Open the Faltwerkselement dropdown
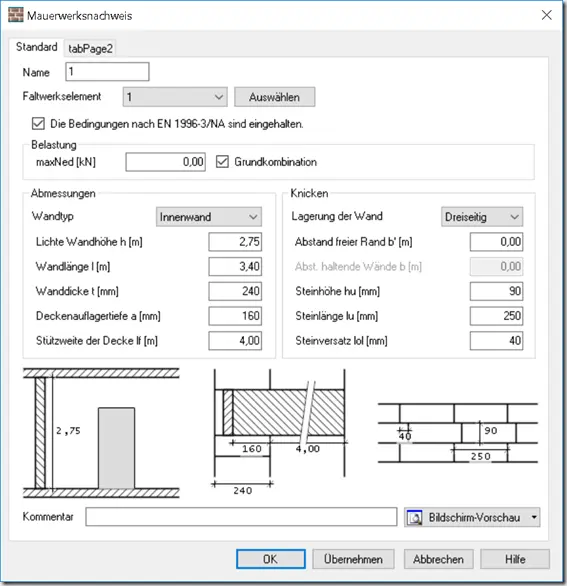Screen dimensions: 567x586 click(175, 97)
